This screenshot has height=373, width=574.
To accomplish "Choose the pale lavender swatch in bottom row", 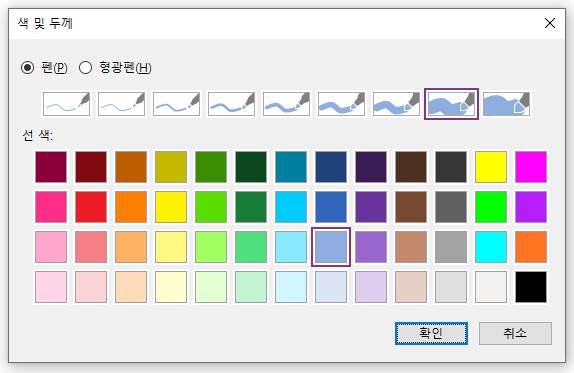I will [371, 287].
